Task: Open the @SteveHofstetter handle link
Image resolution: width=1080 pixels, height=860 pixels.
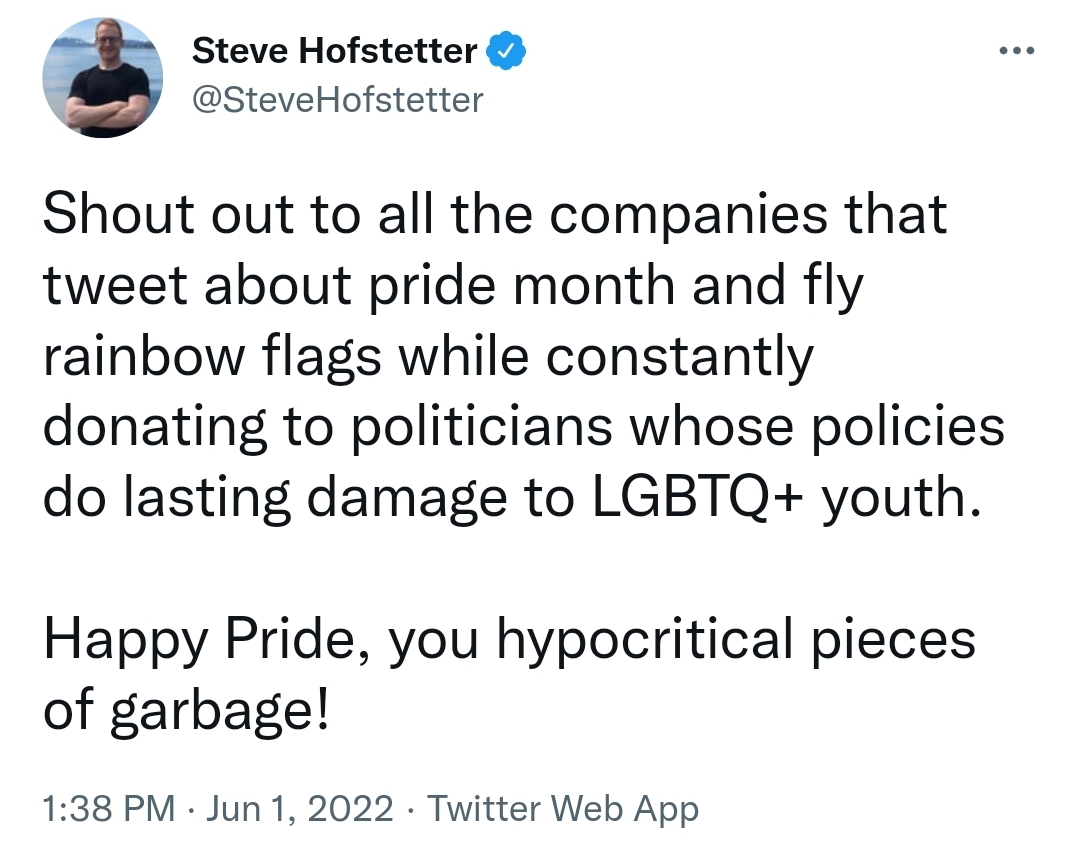Action: pyautogui.click(x=338, y=101)
